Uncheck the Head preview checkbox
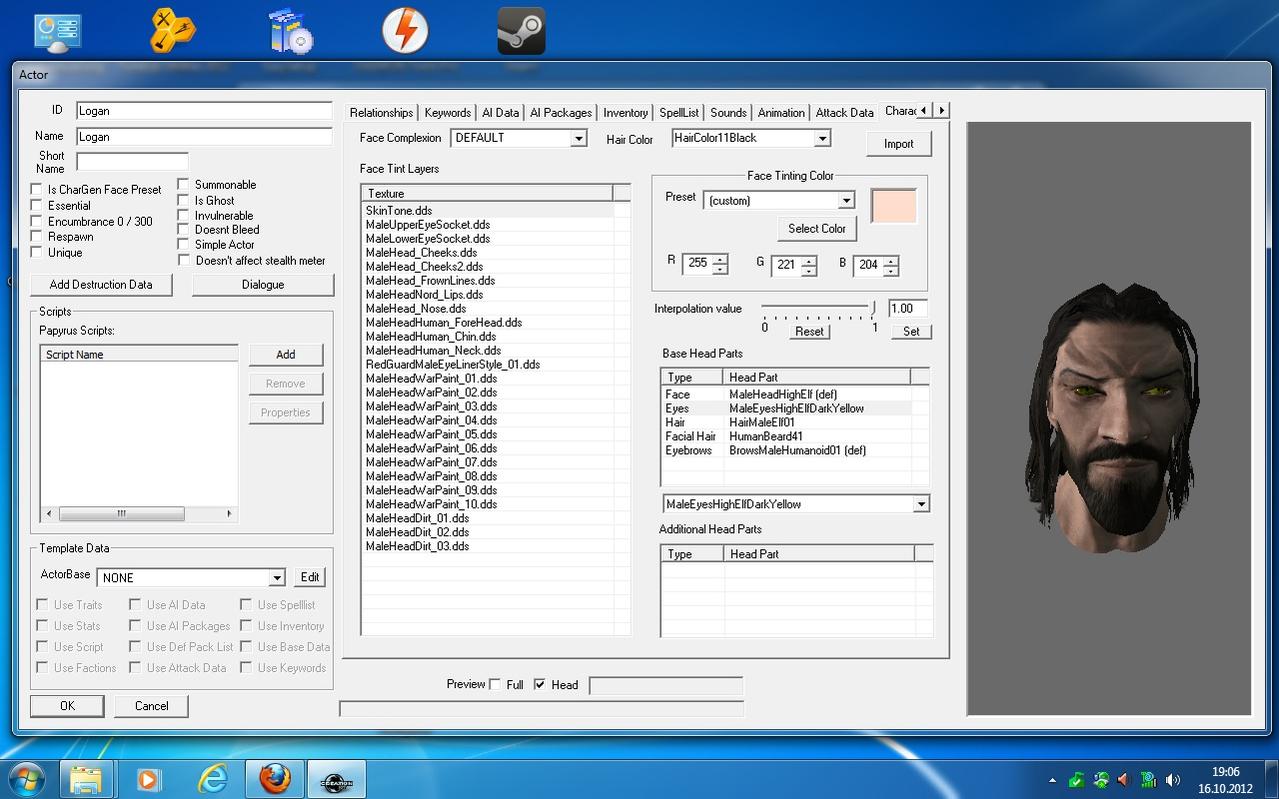Viewport: 1279px width, 799px height. pyautogui.click(x=540, y=684)
